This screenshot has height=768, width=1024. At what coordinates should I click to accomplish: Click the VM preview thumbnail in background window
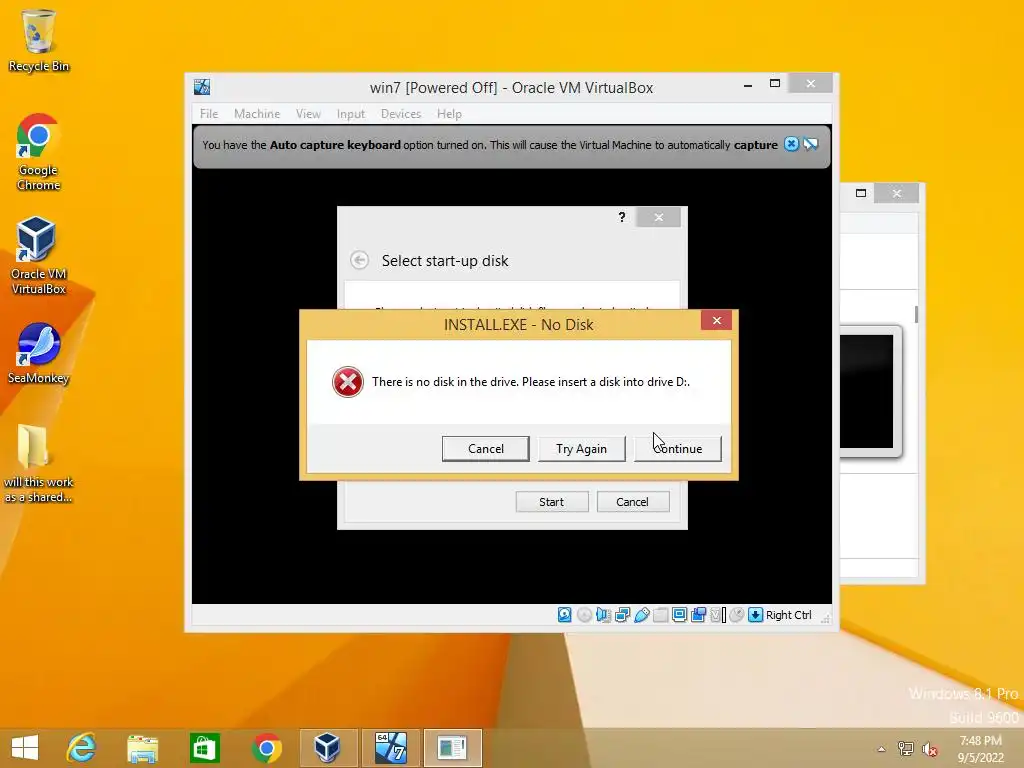tap(870, 391)
